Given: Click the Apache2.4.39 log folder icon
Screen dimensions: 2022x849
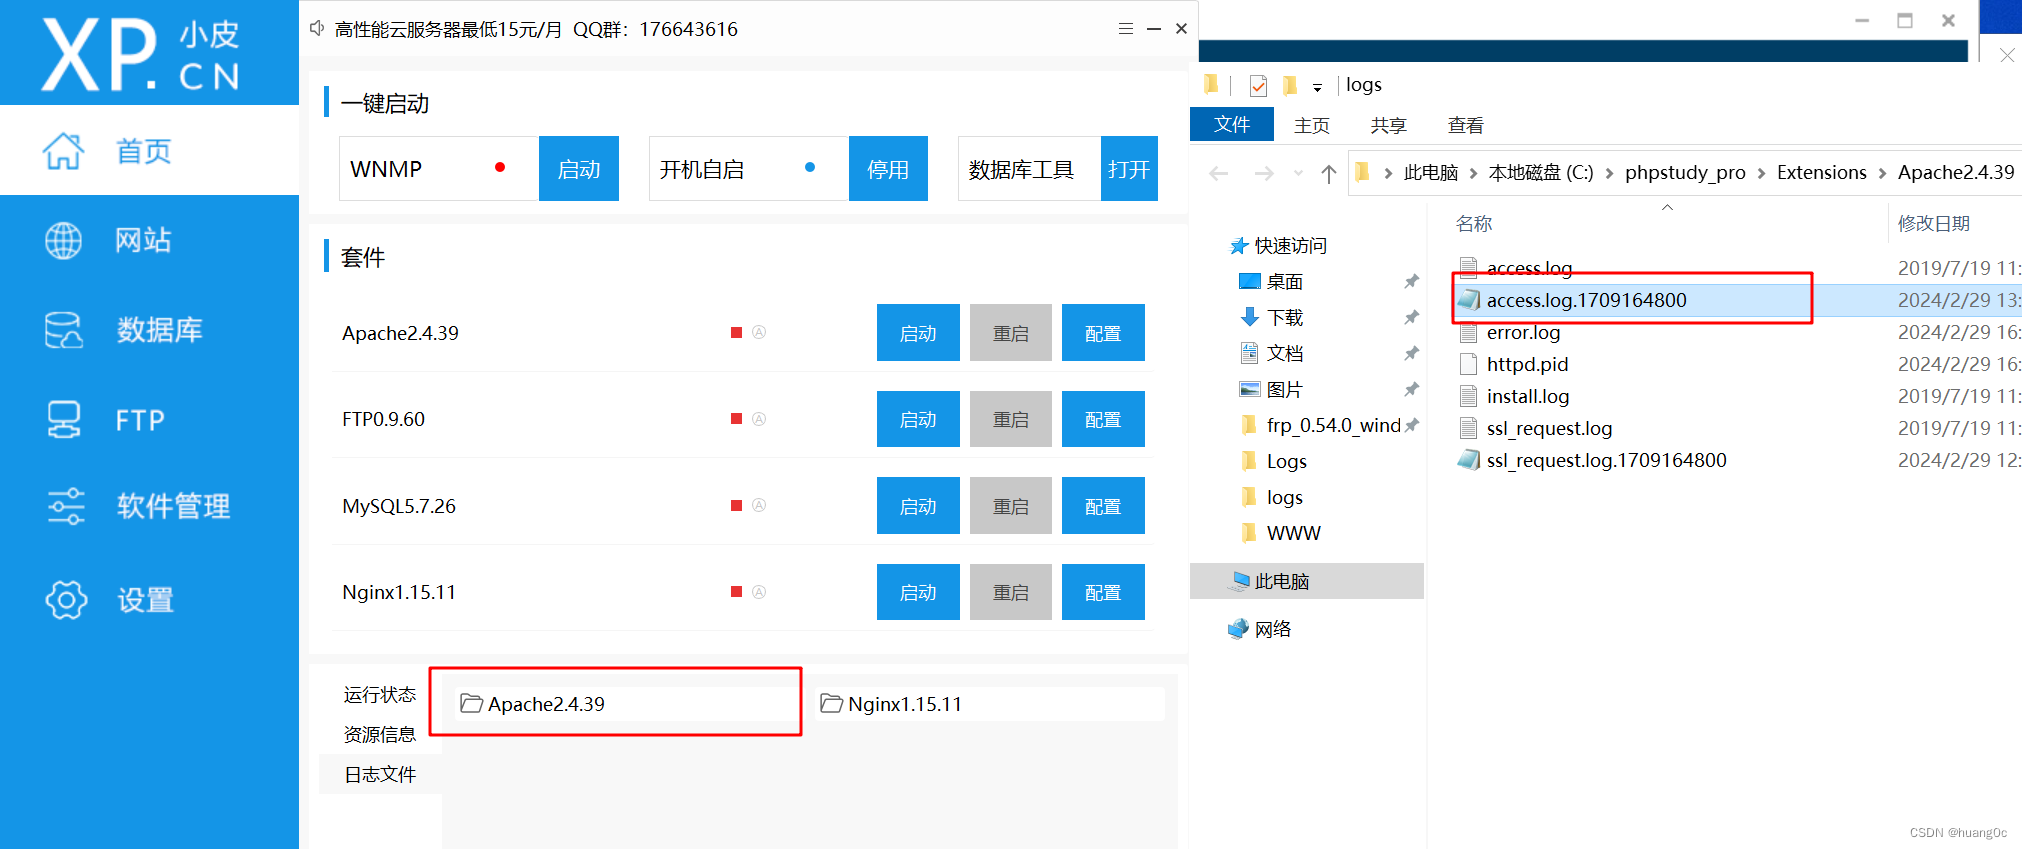Looking at the screenshot, I should click(x=471, y=704).
